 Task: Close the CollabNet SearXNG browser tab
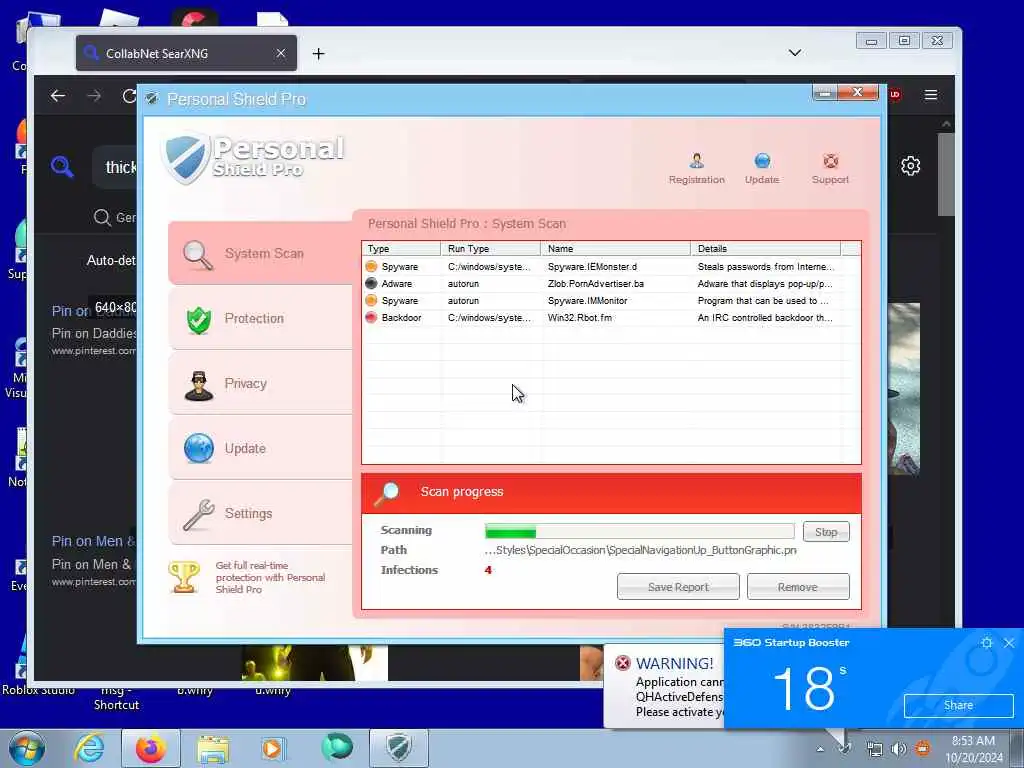tap(281, 53)
